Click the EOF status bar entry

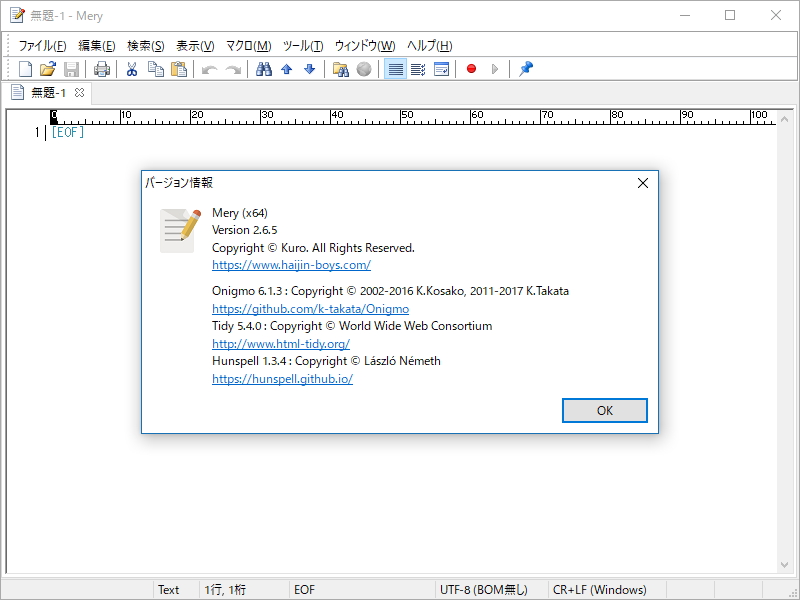pyautogui.click(x=304, y=590)
